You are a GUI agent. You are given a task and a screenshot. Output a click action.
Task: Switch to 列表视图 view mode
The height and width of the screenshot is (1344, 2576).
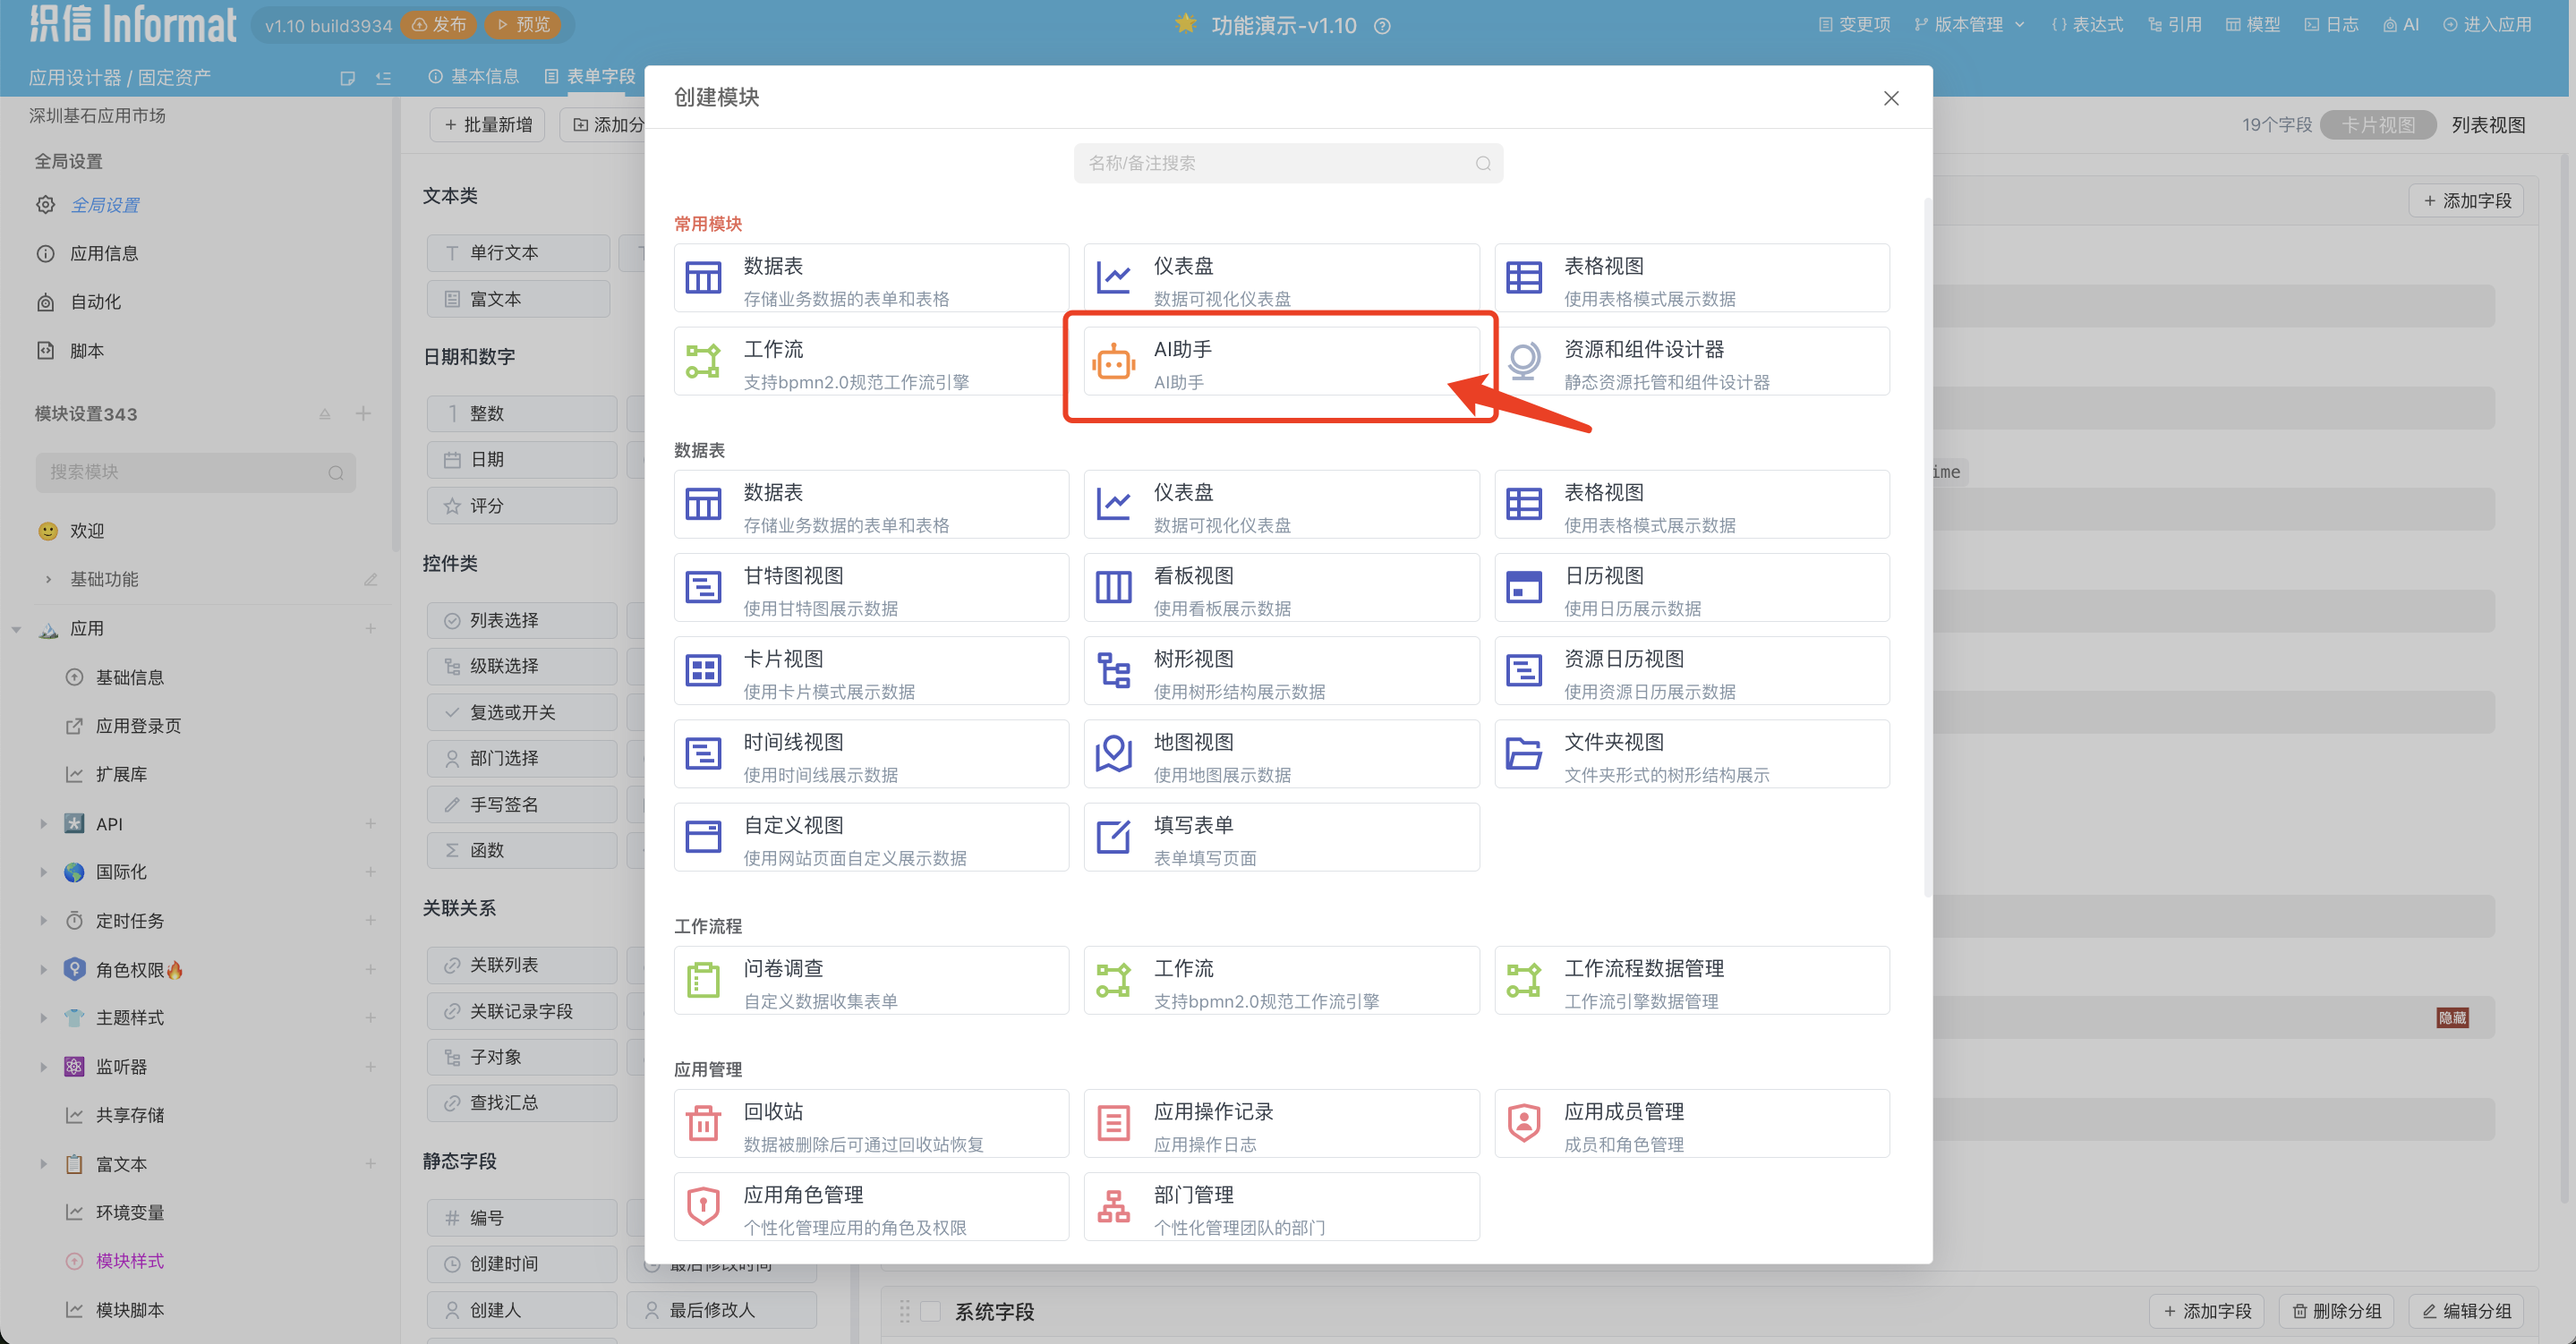click(2487, 125)
